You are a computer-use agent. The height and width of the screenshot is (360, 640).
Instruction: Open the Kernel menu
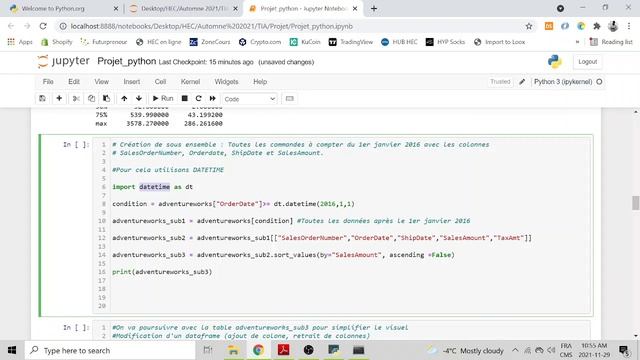click(190, 82)
